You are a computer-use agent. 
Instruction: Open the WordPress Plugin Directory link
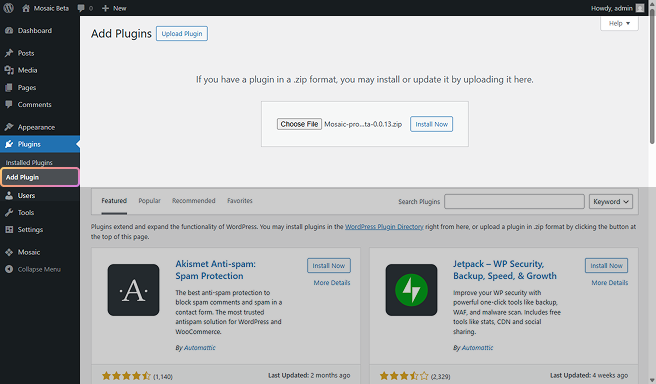384,227
